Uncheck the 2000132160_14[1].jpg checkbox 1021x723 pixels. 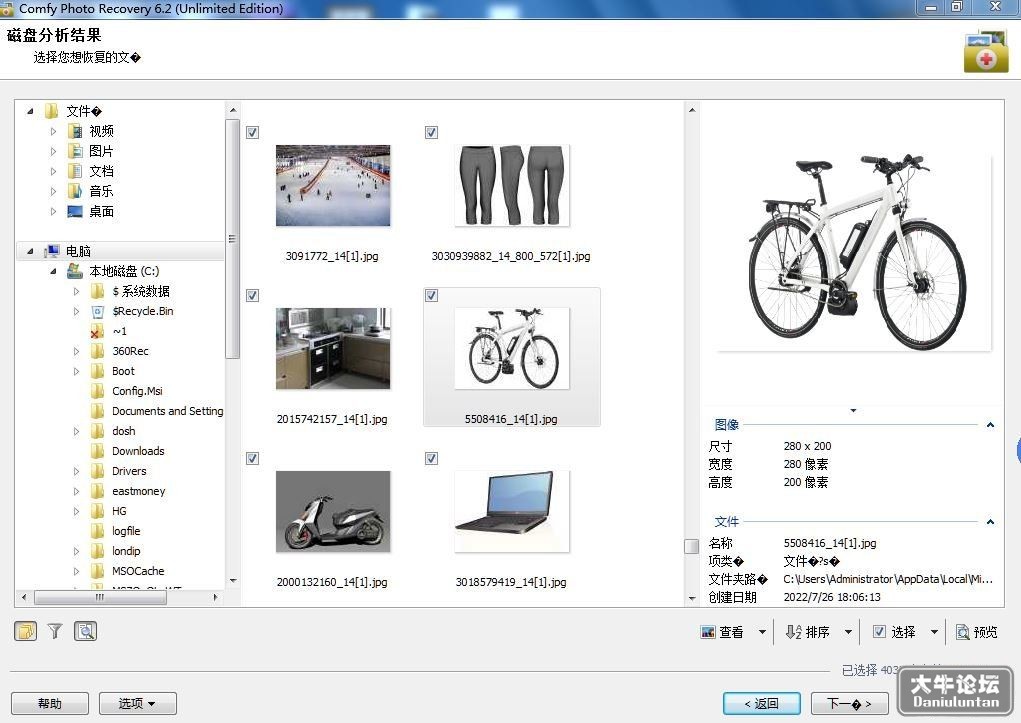[x=253, y=459]
